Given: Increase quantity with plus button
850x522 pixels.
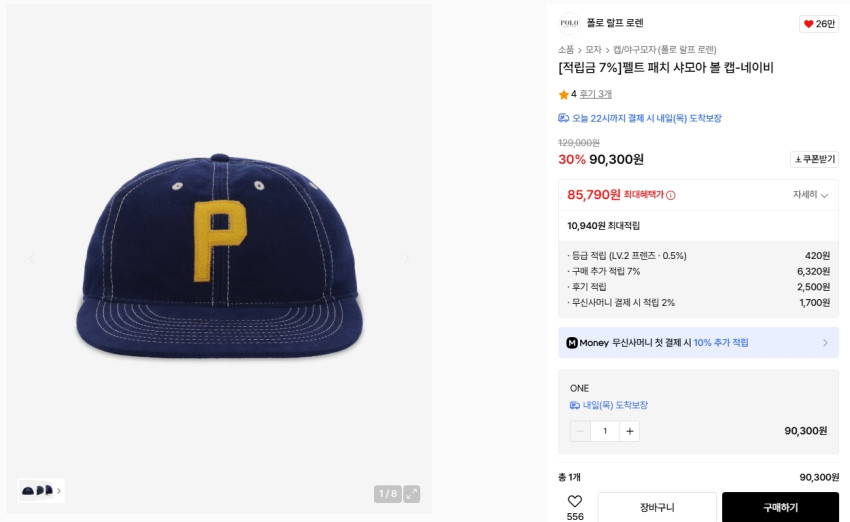Looking at the screenshot, I should [629, 431].
